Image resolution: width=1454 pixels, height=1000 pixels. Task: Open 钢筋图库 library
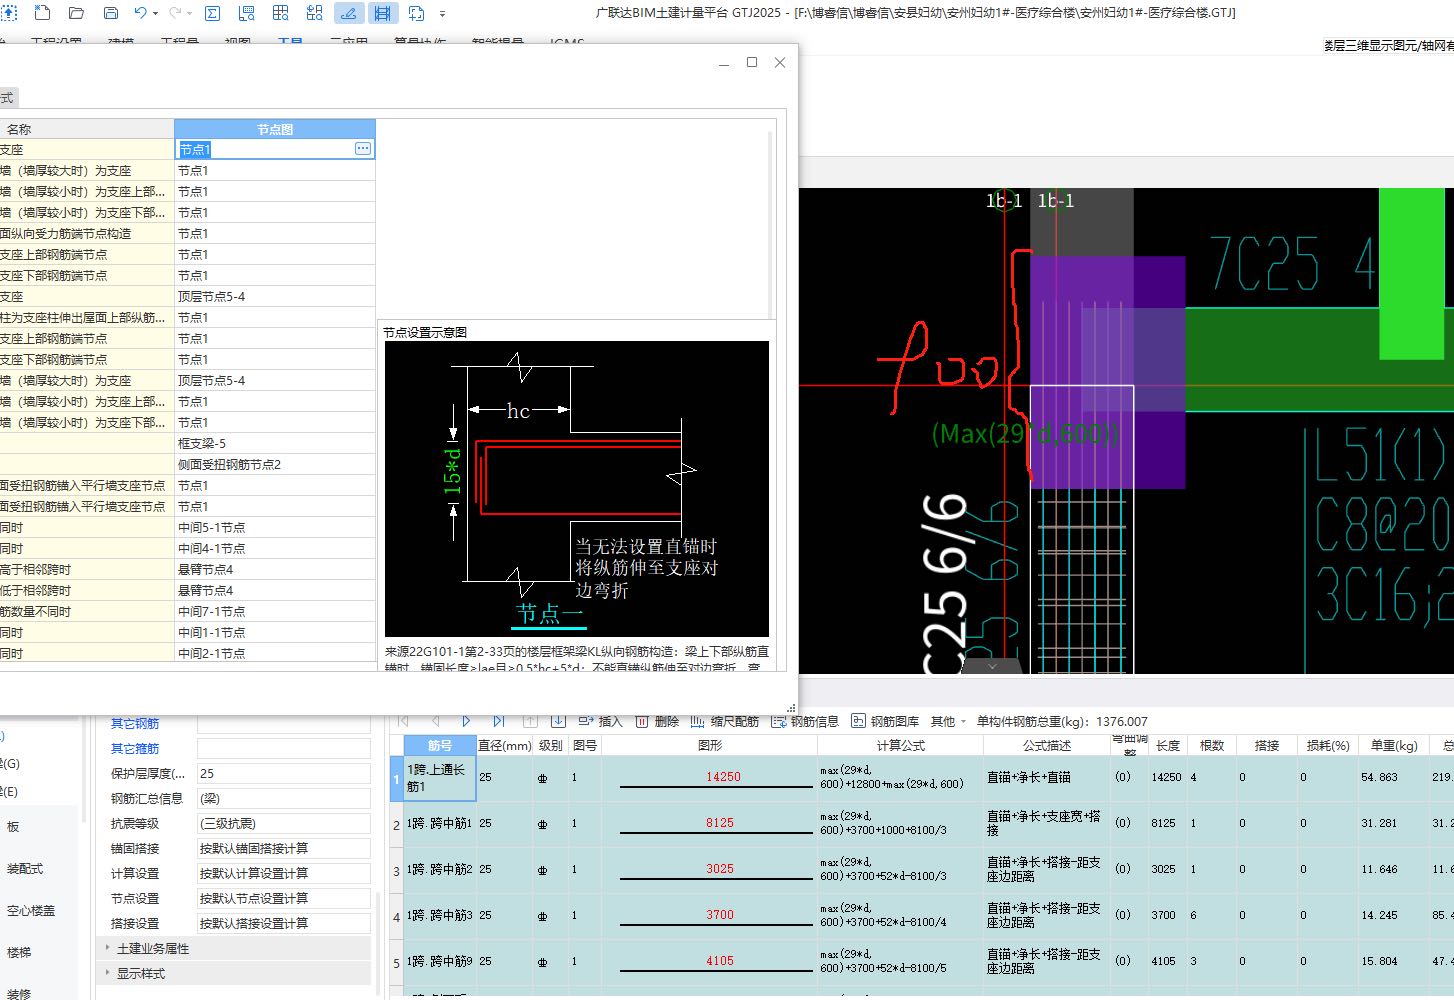[885, 721]
